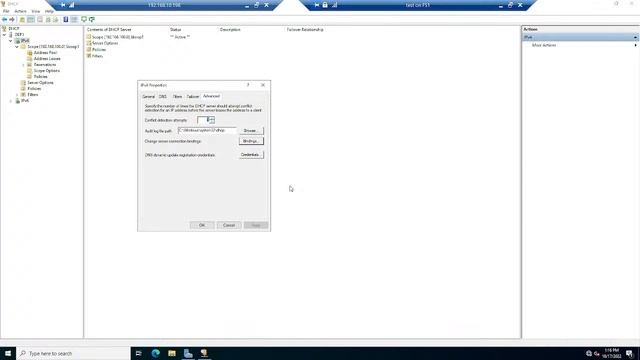The image size is (640, 360).
Task: Toggle the Show/Hide Console Tree toolbar icon
Action: tap(31, 20)
